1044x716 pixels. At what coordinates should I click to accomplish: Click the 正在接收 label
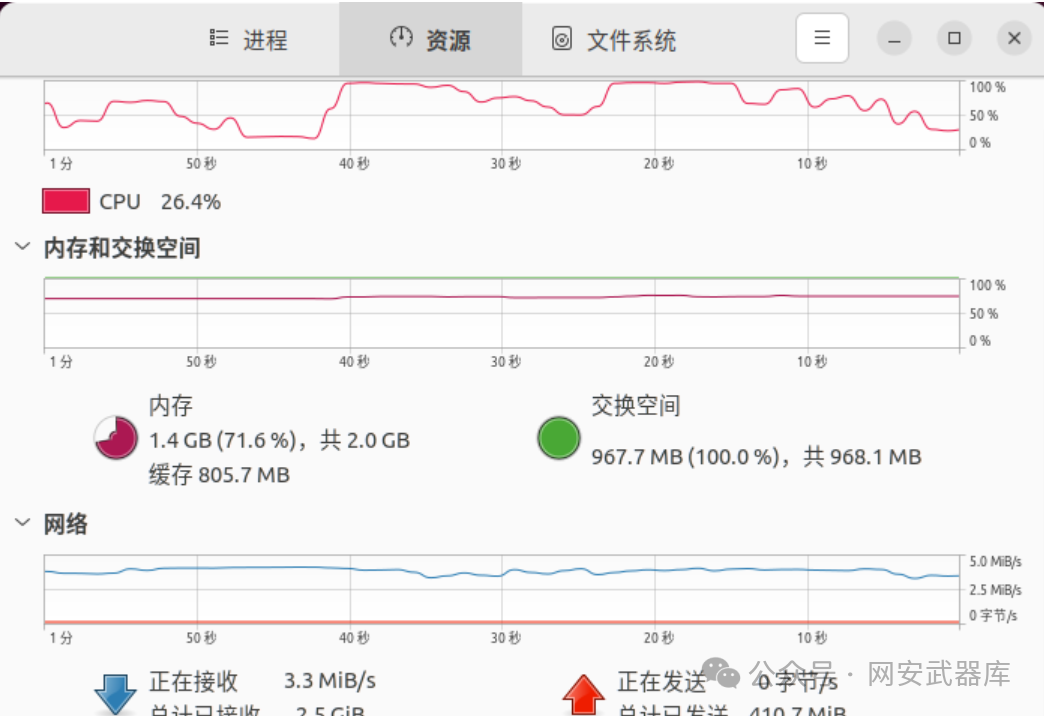coord(193,681)
